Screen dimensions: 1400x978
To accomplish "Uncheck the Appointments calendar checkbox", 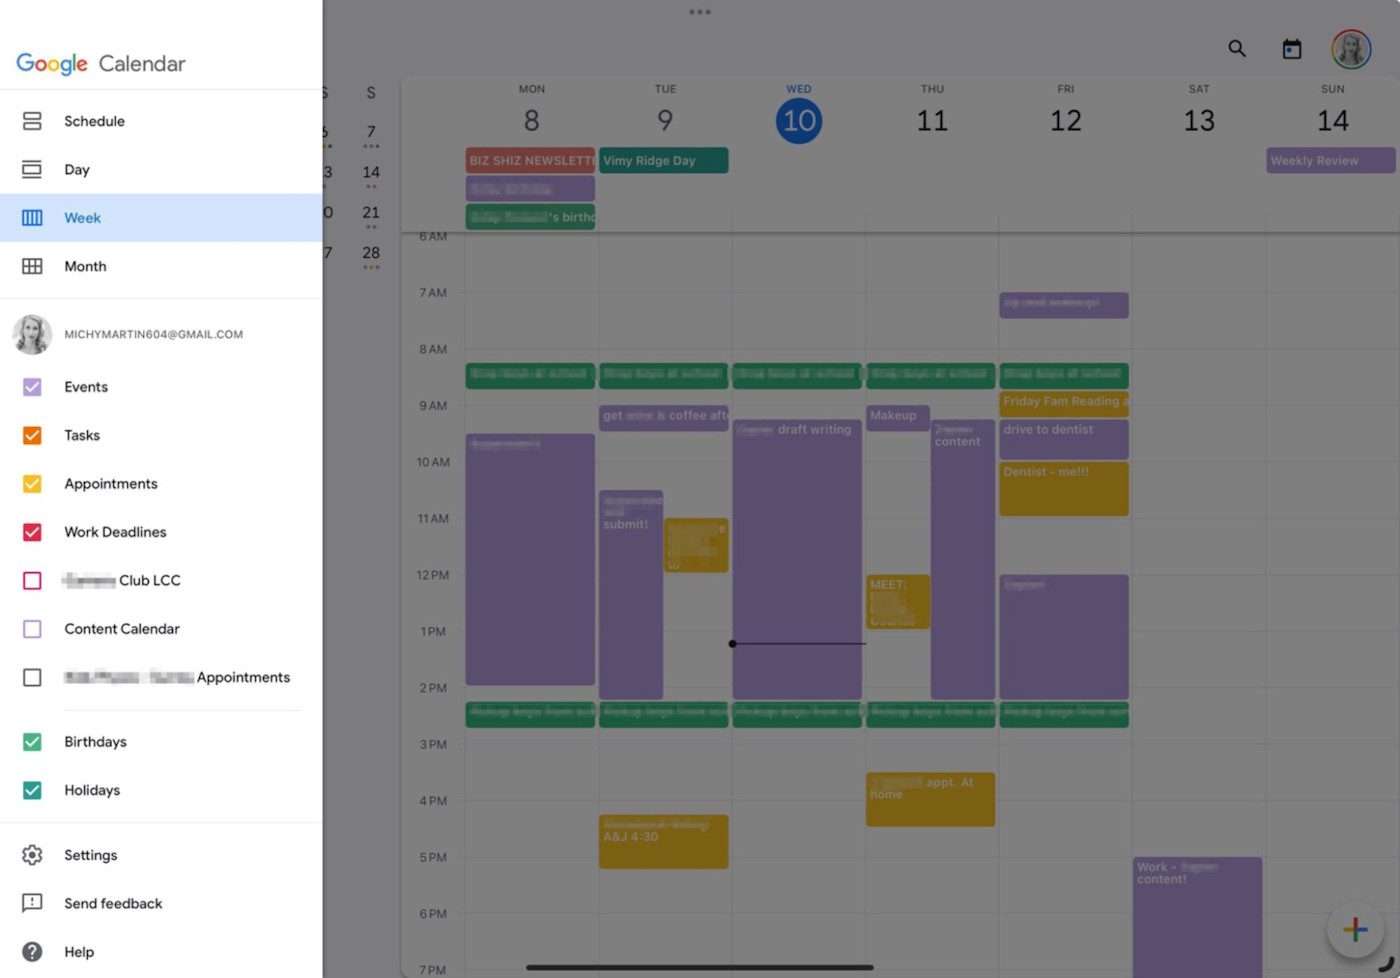I will (x=32, y=484).
